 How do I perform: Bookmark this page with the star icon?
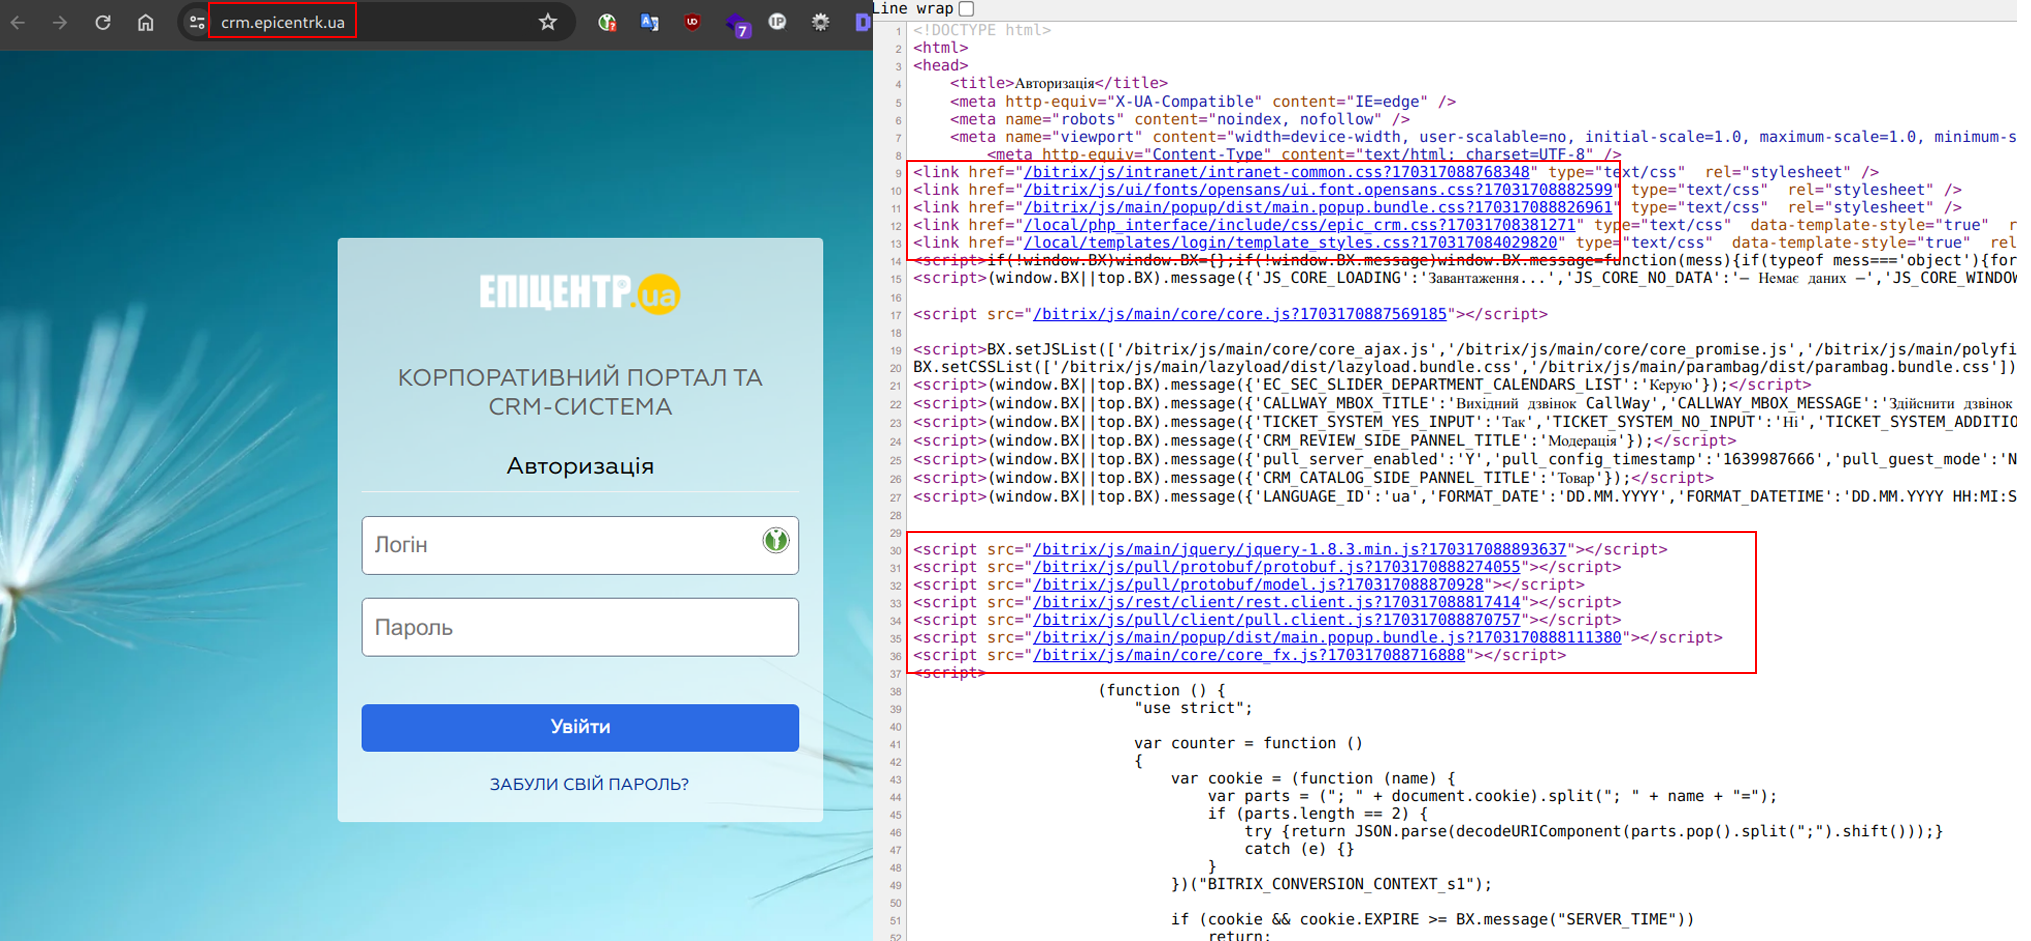click(548, 22)
